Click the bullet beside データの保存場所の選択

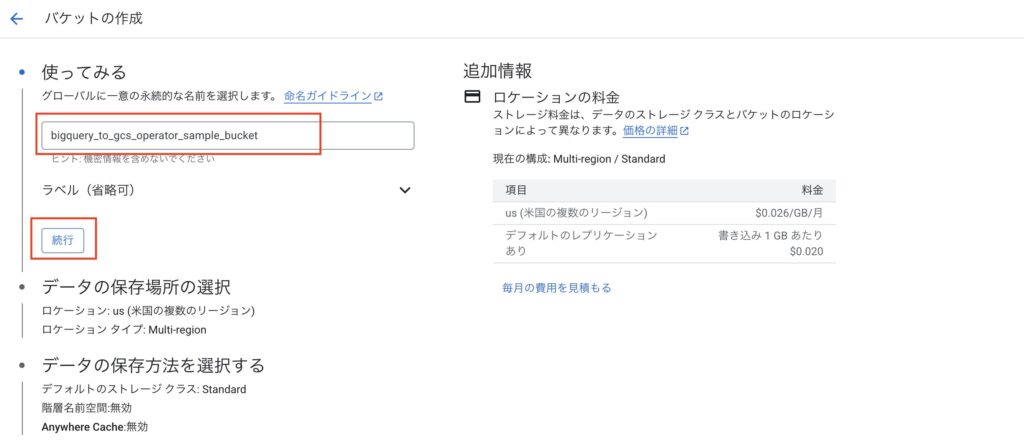click(22, 287)
